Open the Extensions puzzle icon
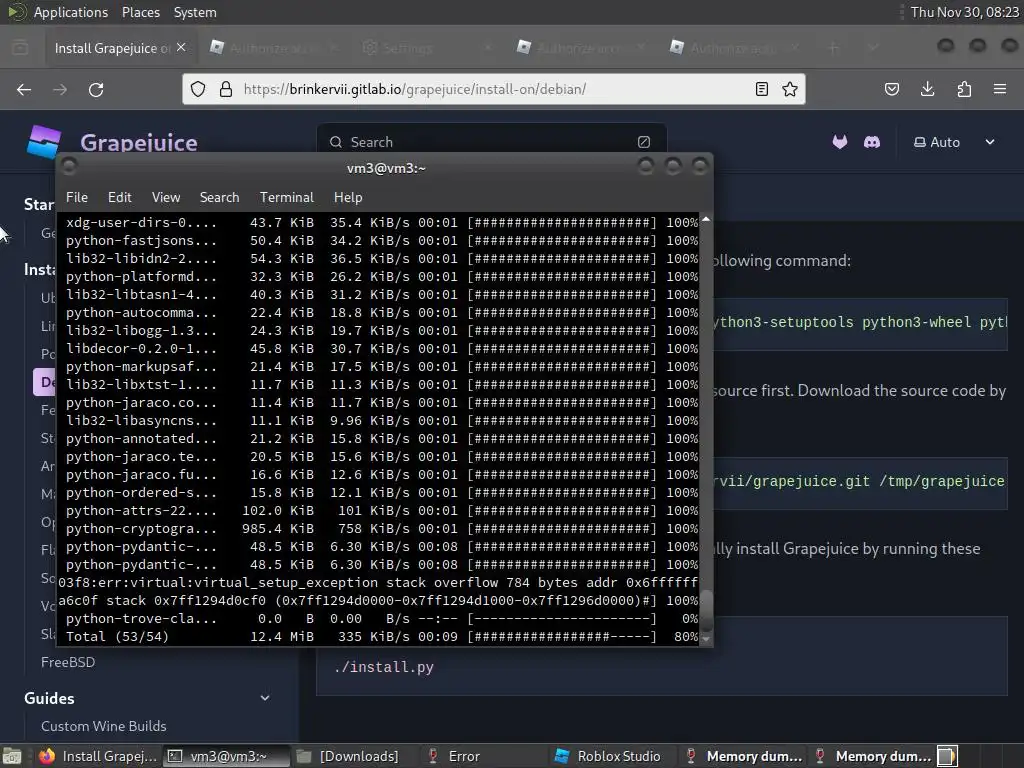 (x=964, y=89)
